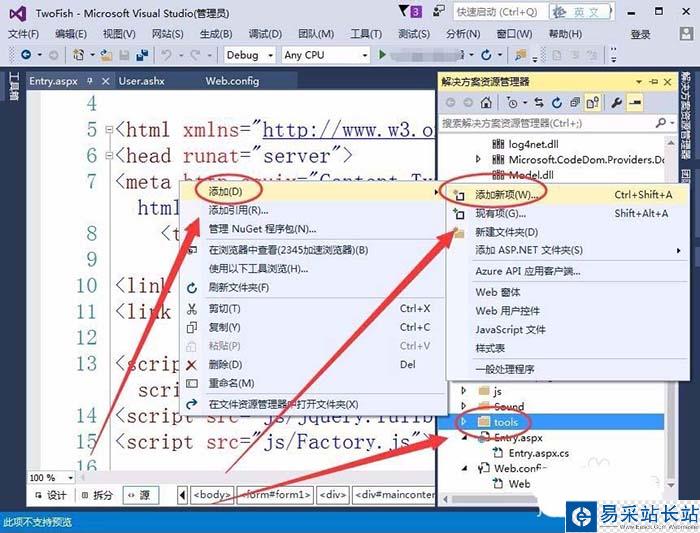The height and width of the screenshot is (533, 700).
Task: Expand the Microsoft.CodeDom.Providers node
Action: [x=478, y=159]
